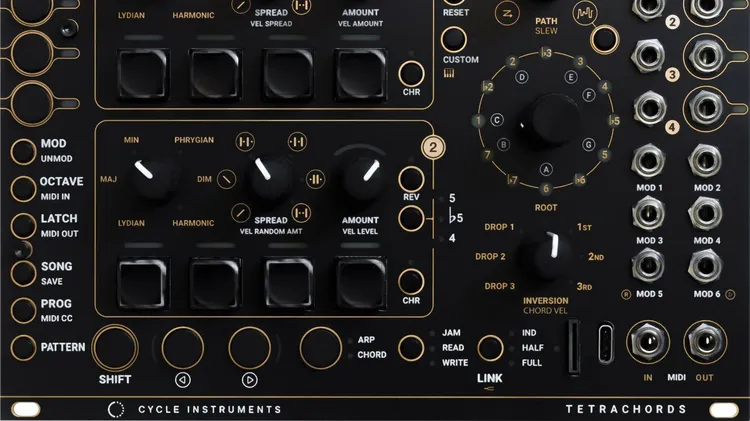Select the diagonal-line spread icon beside DIM
This screenshot has width=750, height=421.
pyautogui.click(x=226, y=179)
